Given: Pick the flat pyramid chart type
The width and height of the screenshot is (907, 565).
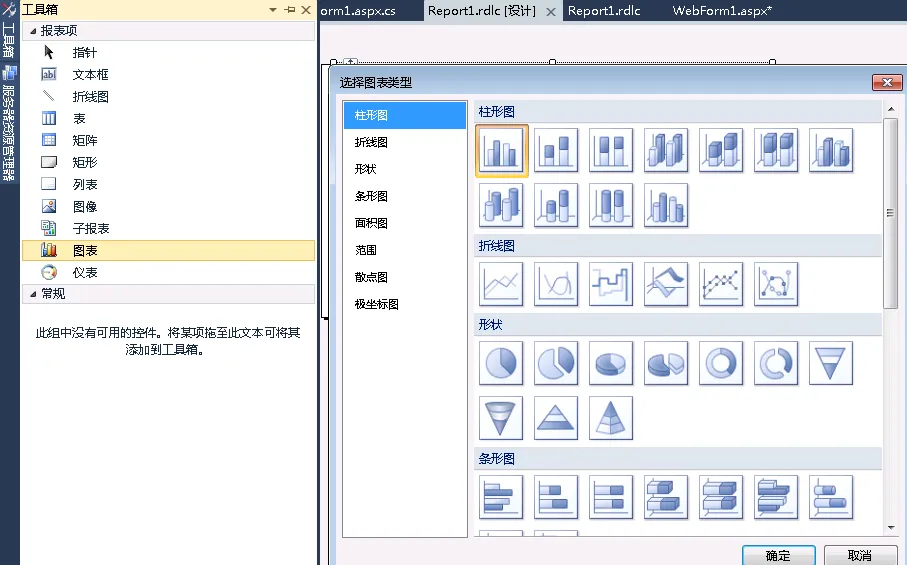Looking at the screenshot, I should click(x=556, y=418).
